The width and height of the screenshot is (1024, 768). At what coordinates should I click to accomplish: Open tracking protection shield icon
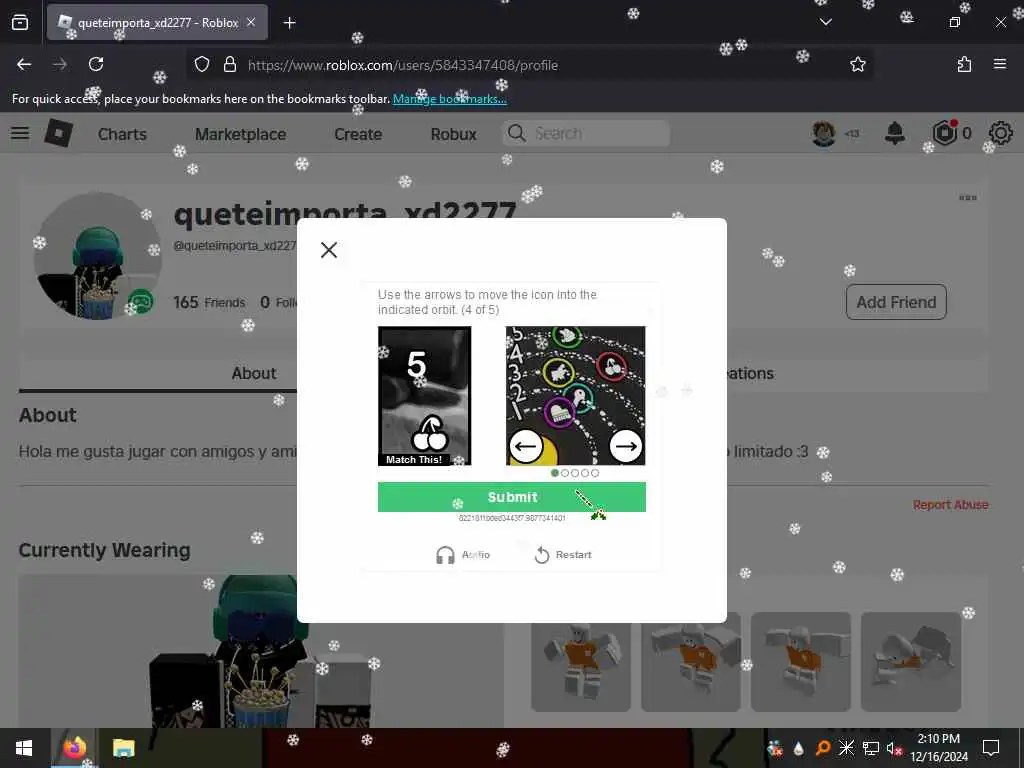click(202, 64)
